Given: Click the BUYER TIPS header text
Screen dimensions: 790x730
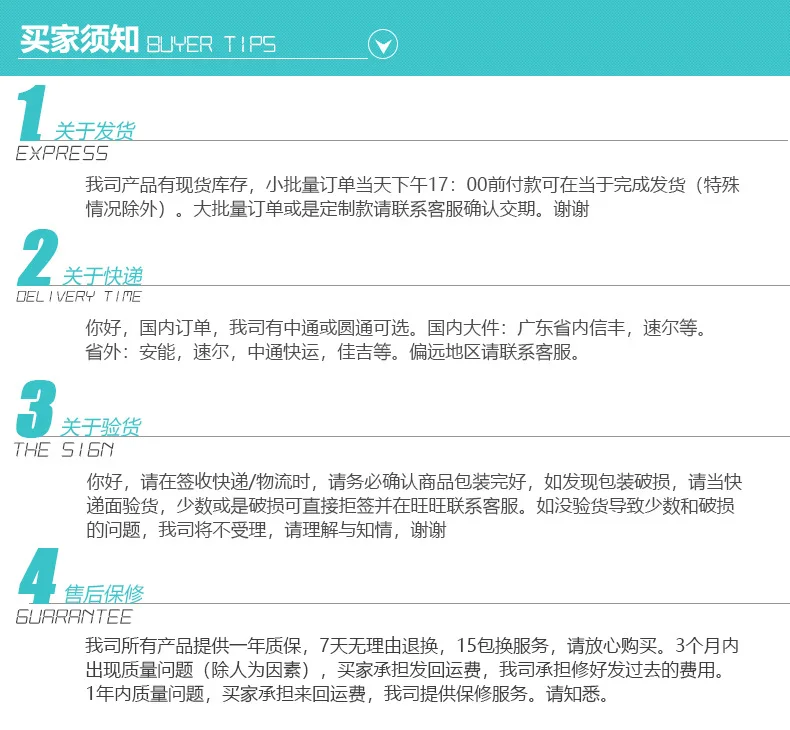Looking at the screenshot, I should [x=211, y=44].
